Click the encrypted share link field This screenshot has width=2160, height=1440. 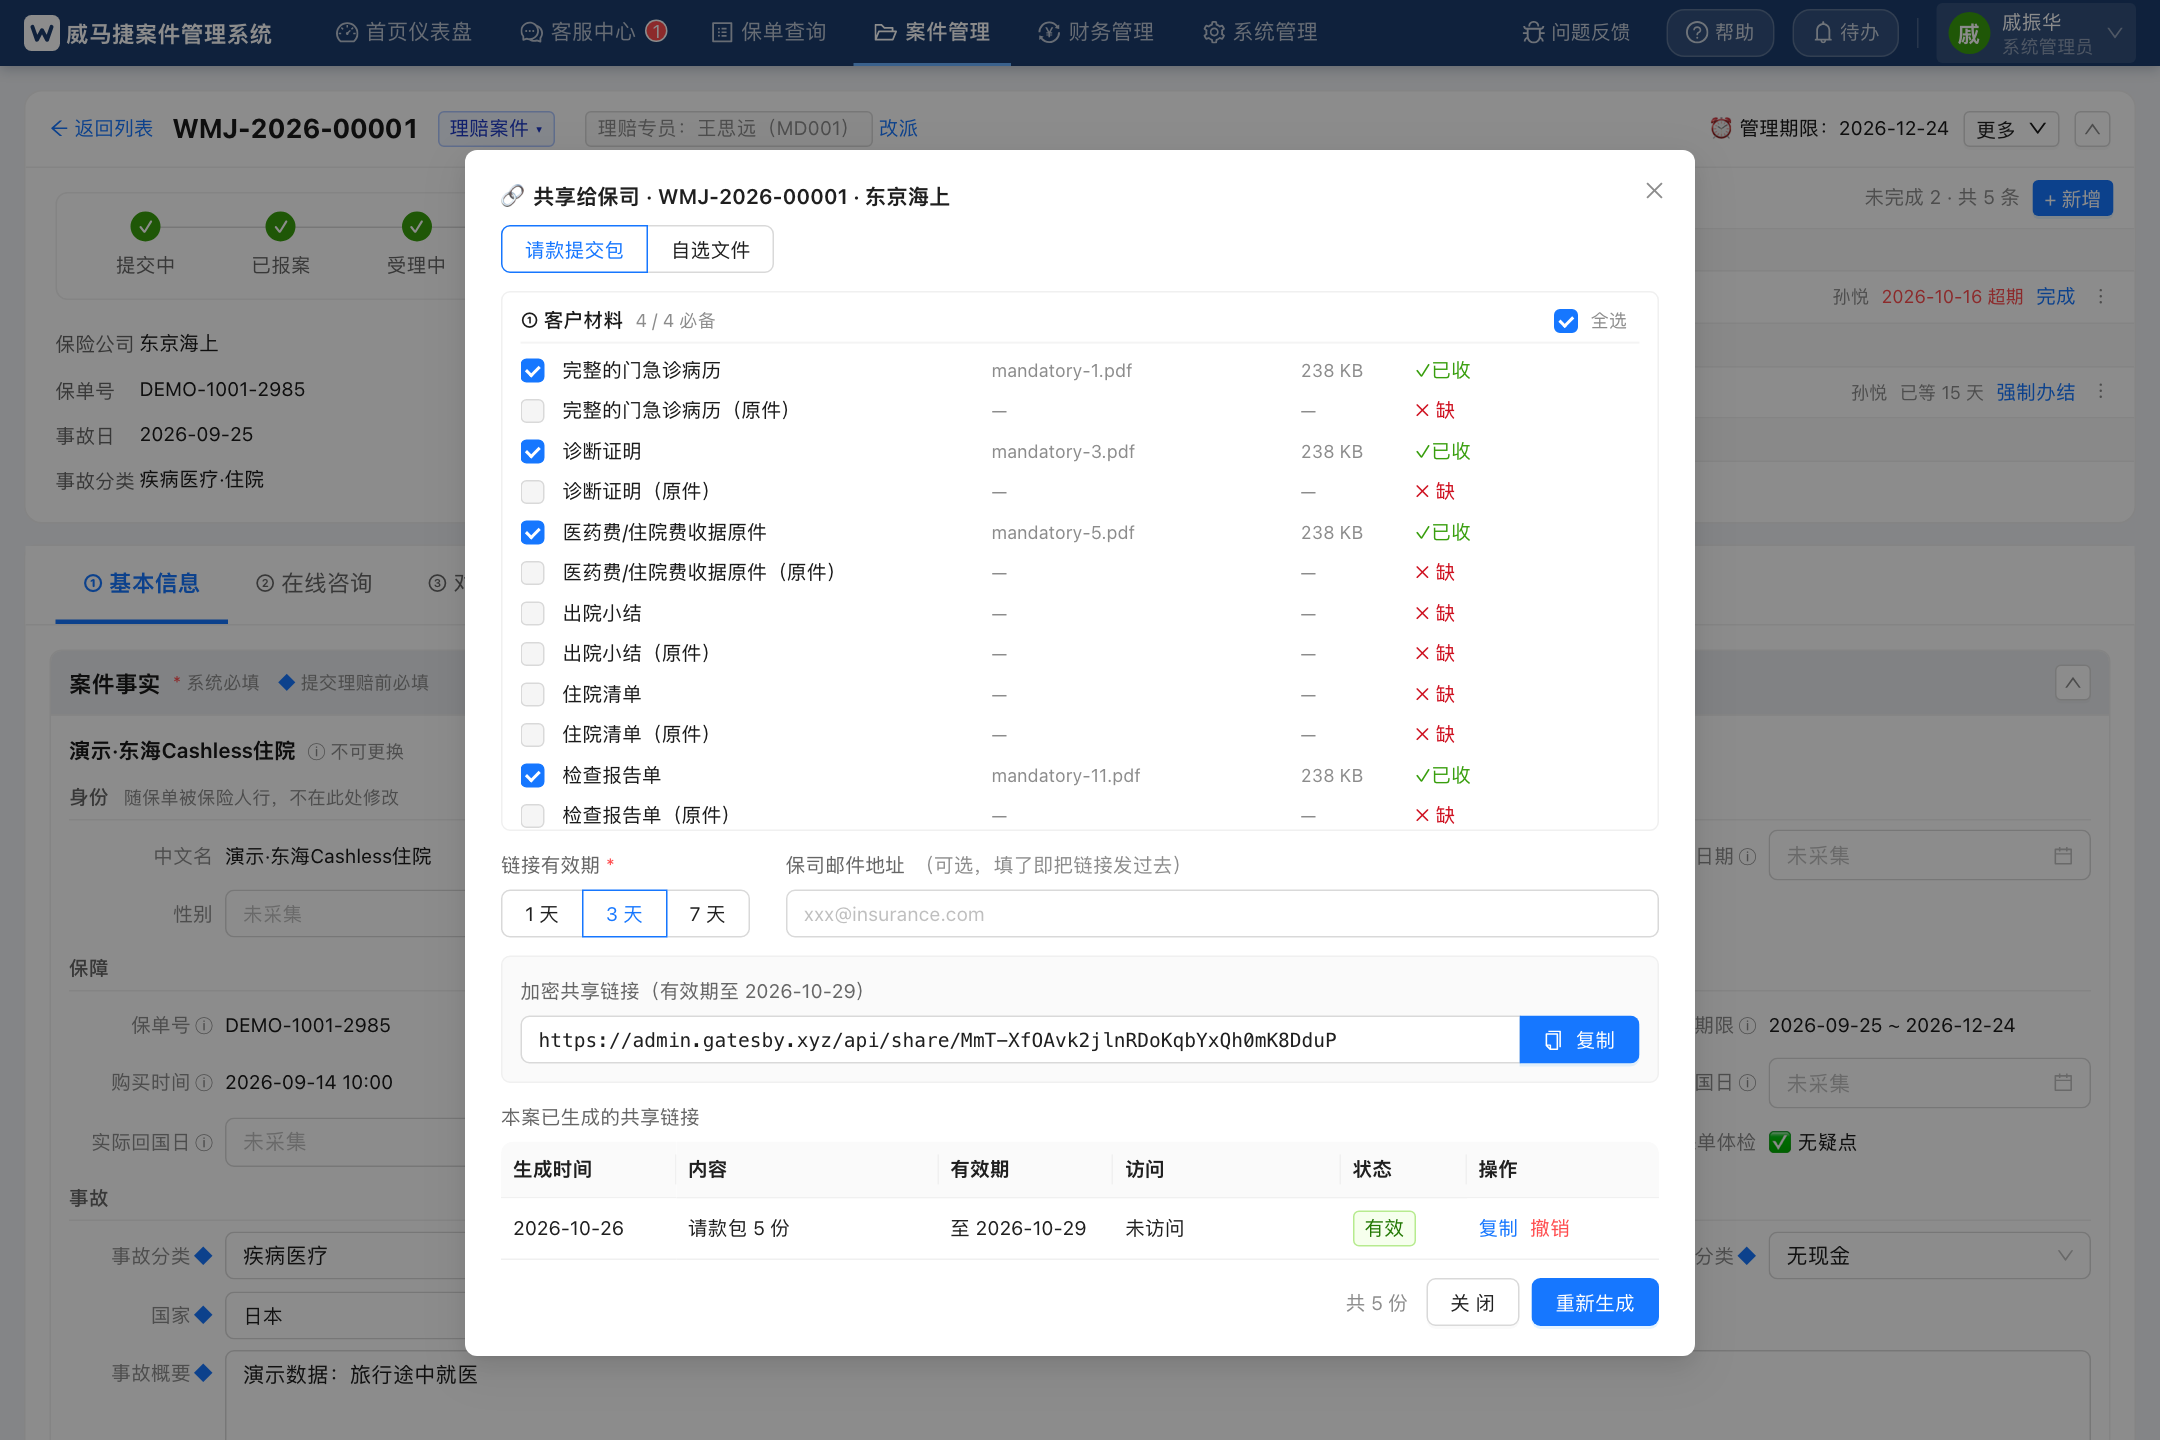1020,1040
